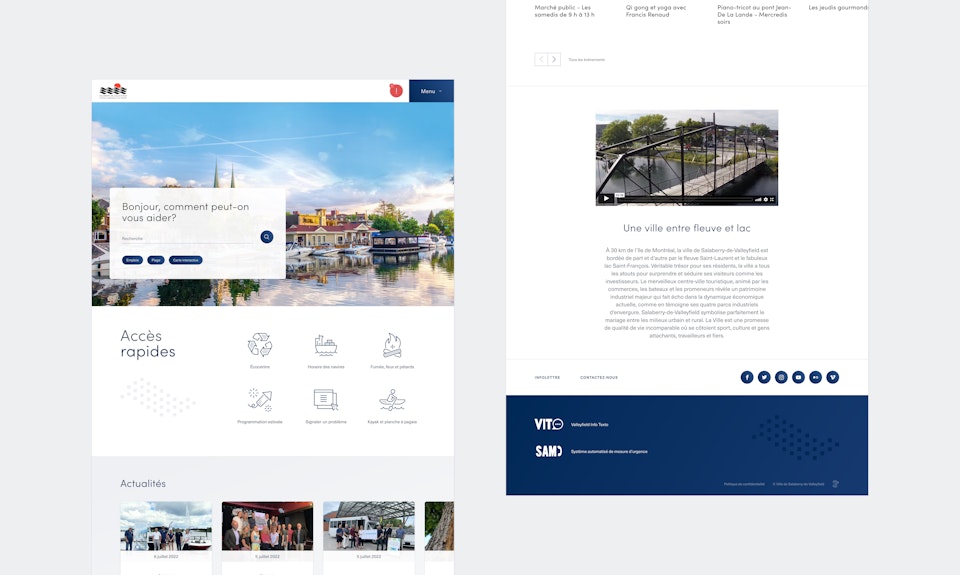Open the Menu dropdown in header
Image resolution: width=960 pixels, height=575 pixels.
tap(431, 91)
